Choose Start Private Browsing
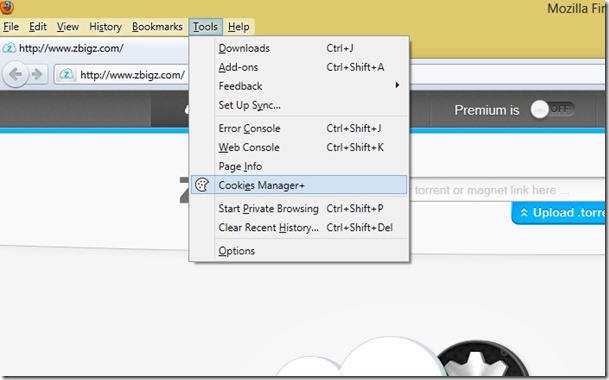This screenshot has height=380, width=609. tap(299, 209)
